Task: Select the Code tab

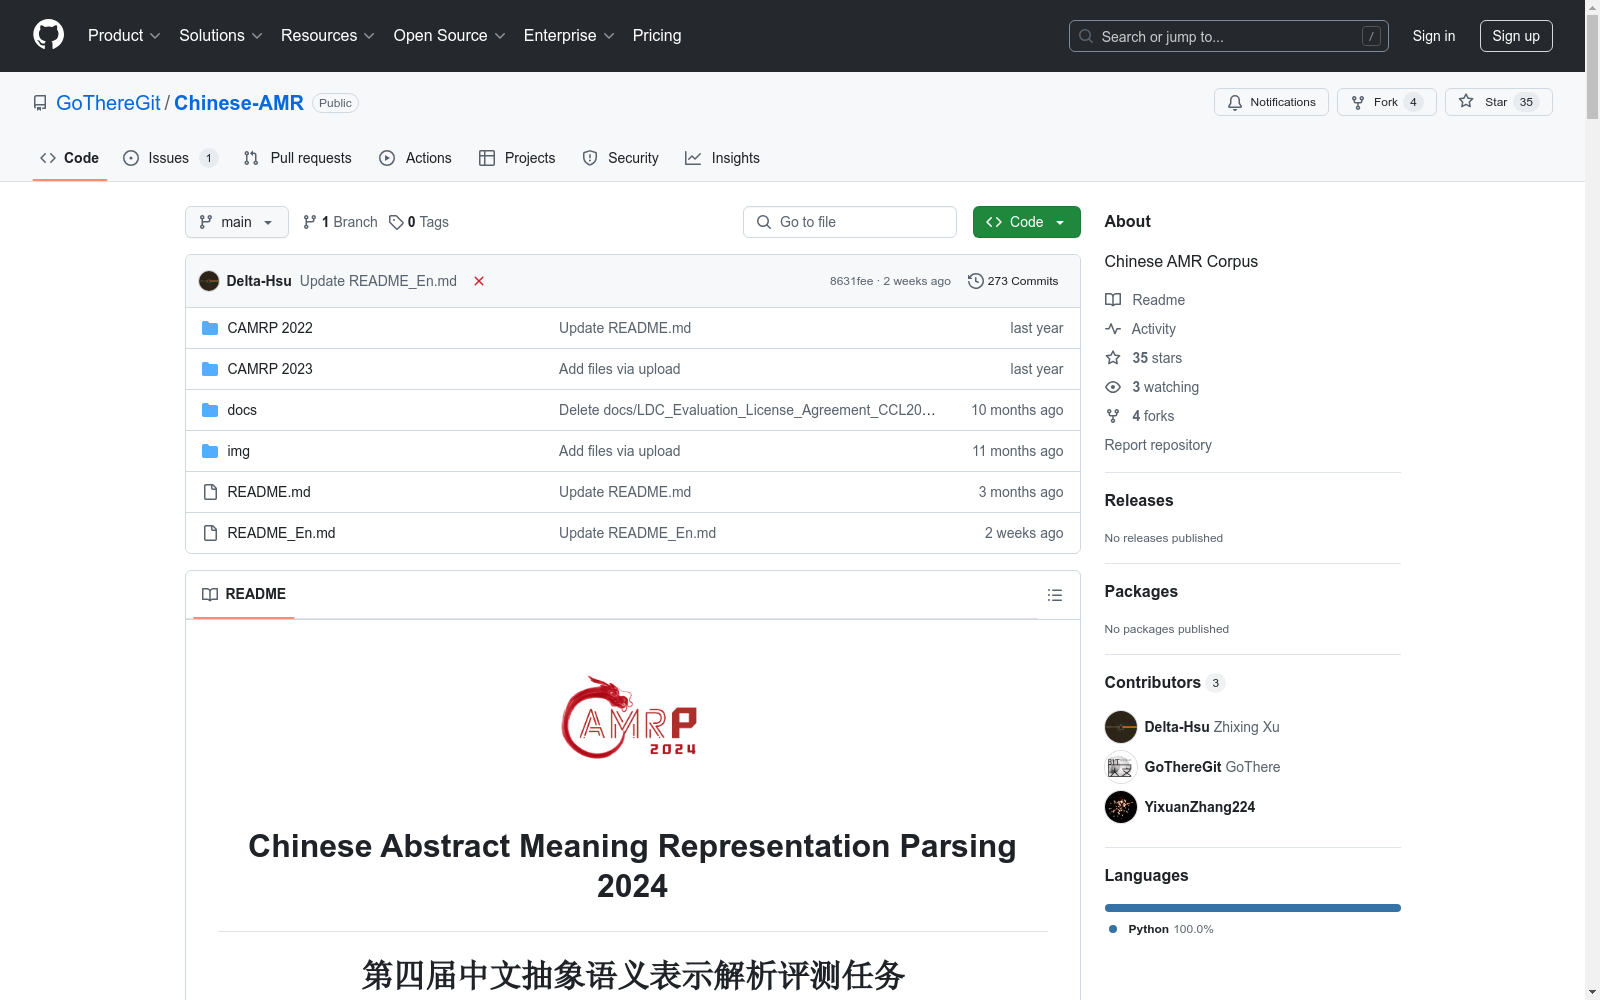Action: pyautogui.click(x=70, y=158)
